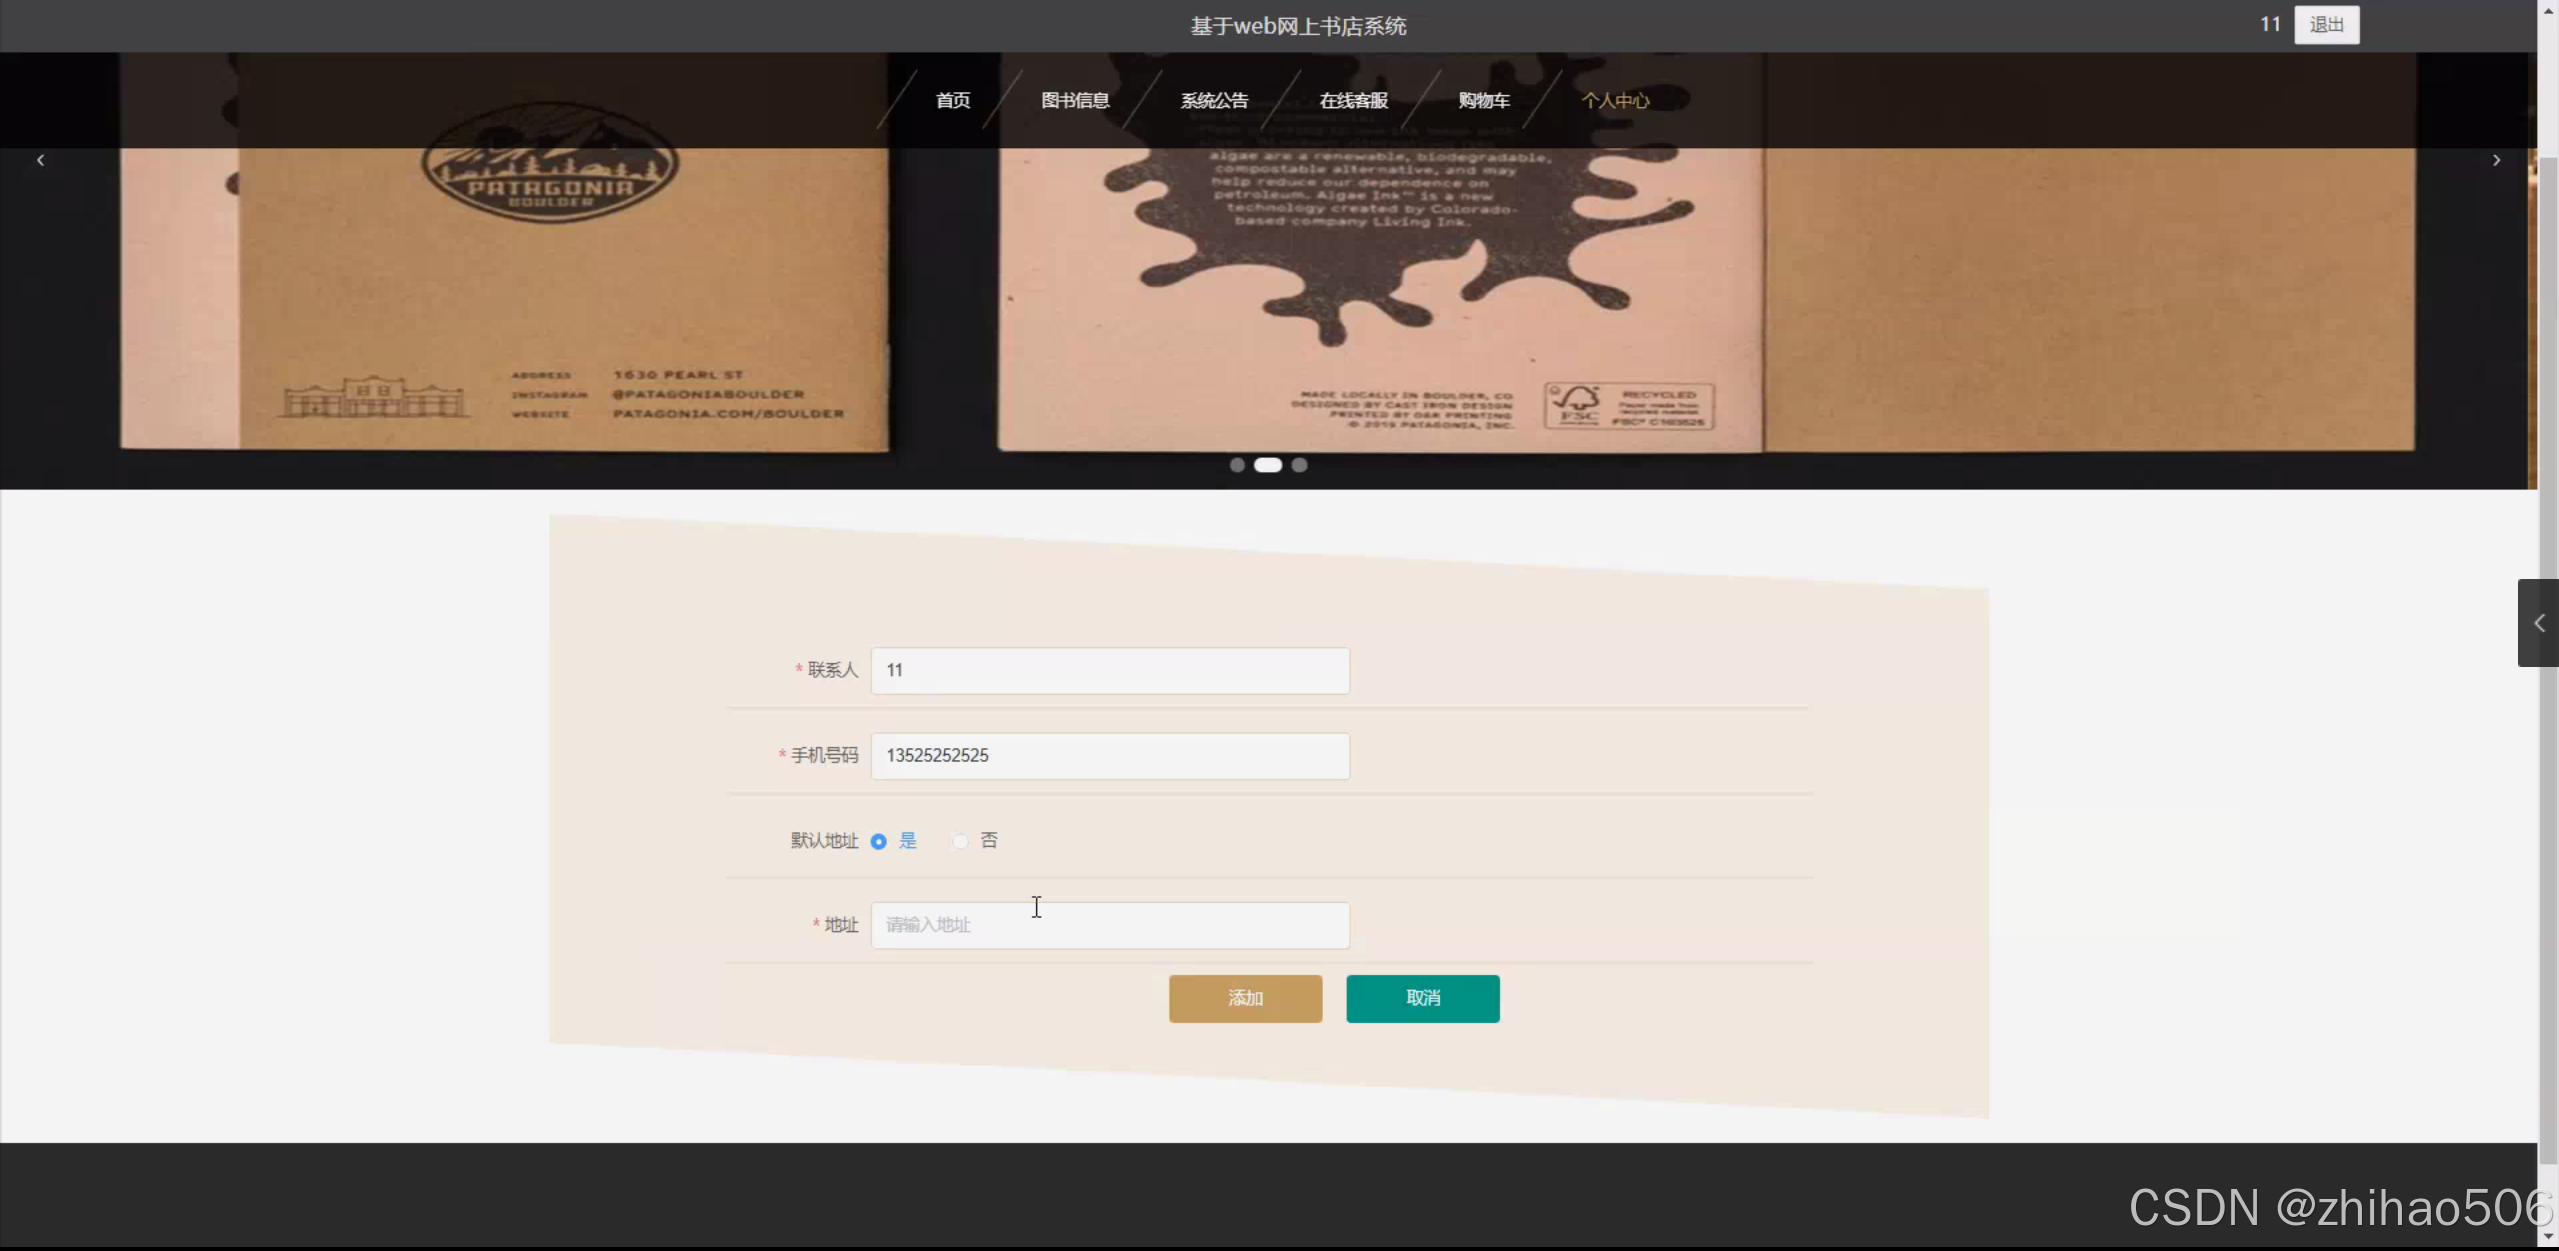Click the 添加 button

click(x=1245, y=998)
